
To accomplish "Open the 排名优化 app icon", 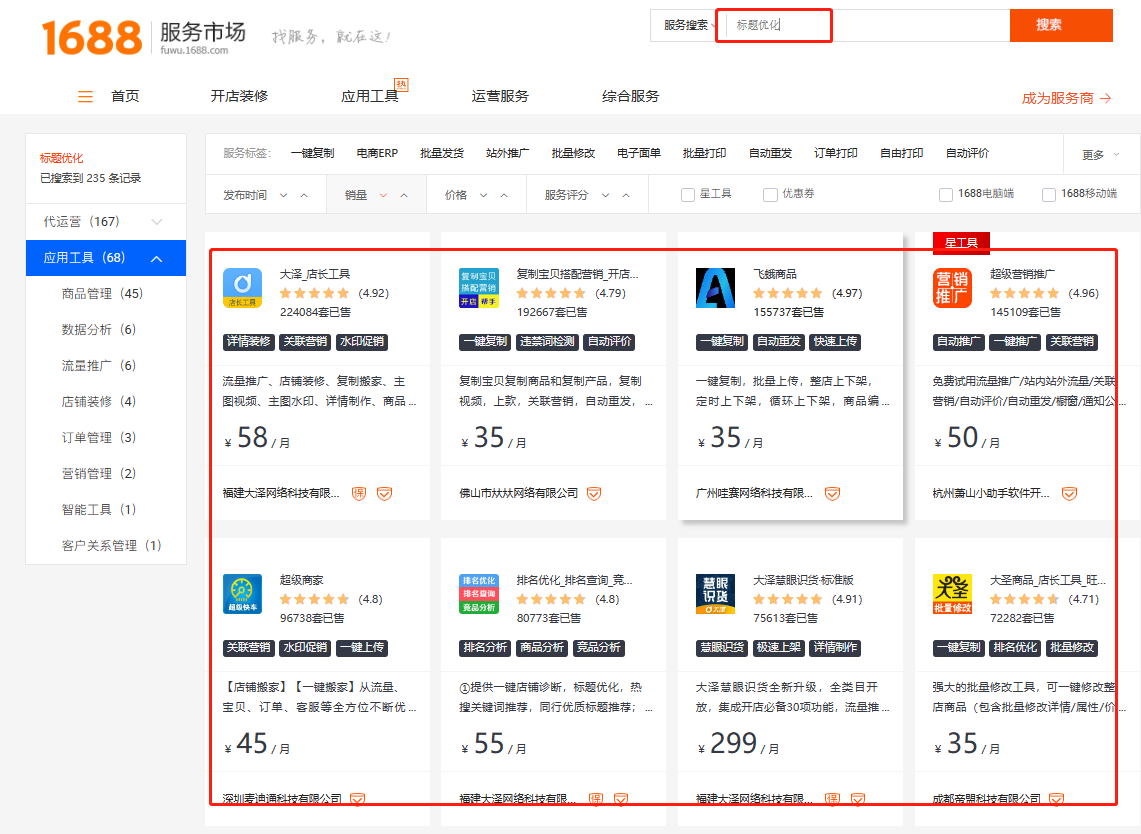I will (479, 594).
